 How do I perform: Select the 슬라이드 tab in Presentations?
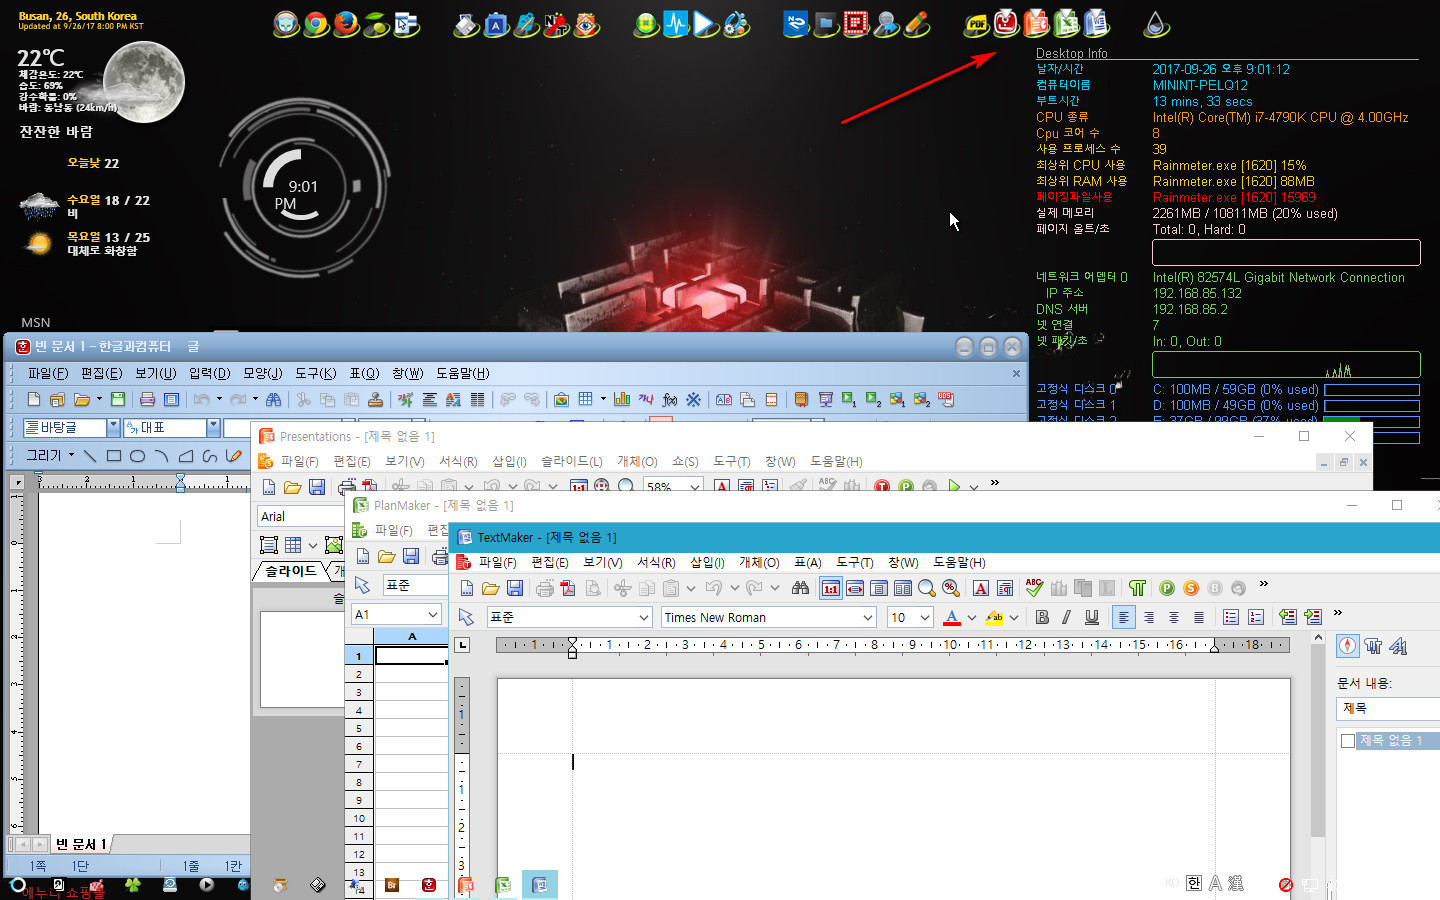(x=290, y=571)
